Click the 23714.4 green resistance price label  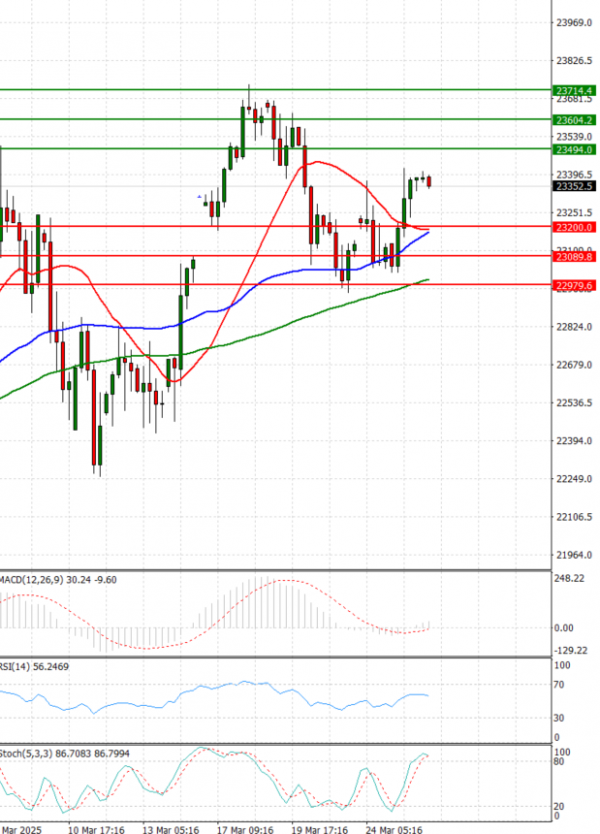tap(574, 90)
